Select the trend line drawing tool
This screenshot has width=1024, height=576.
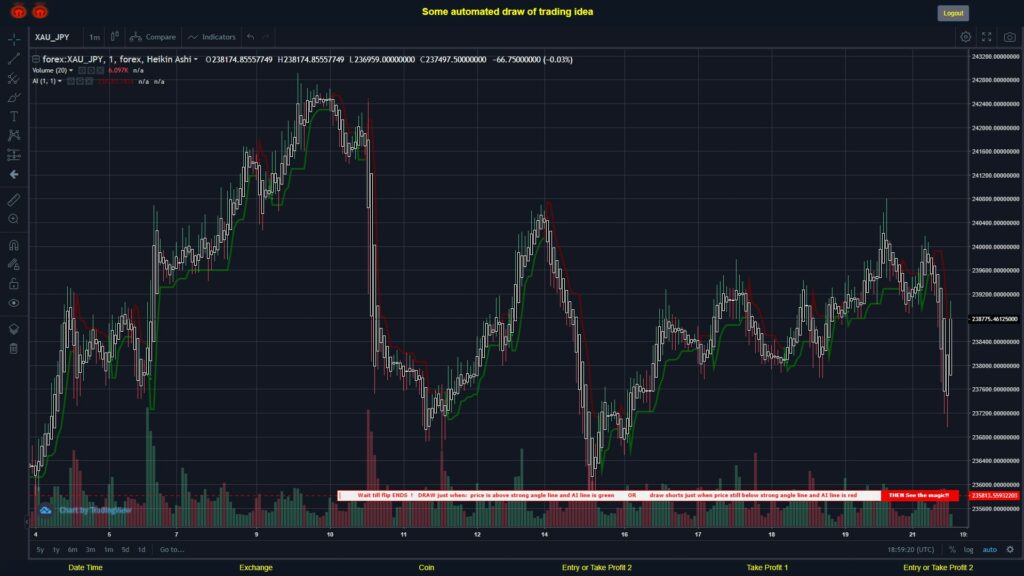click(x=14, y=59)
